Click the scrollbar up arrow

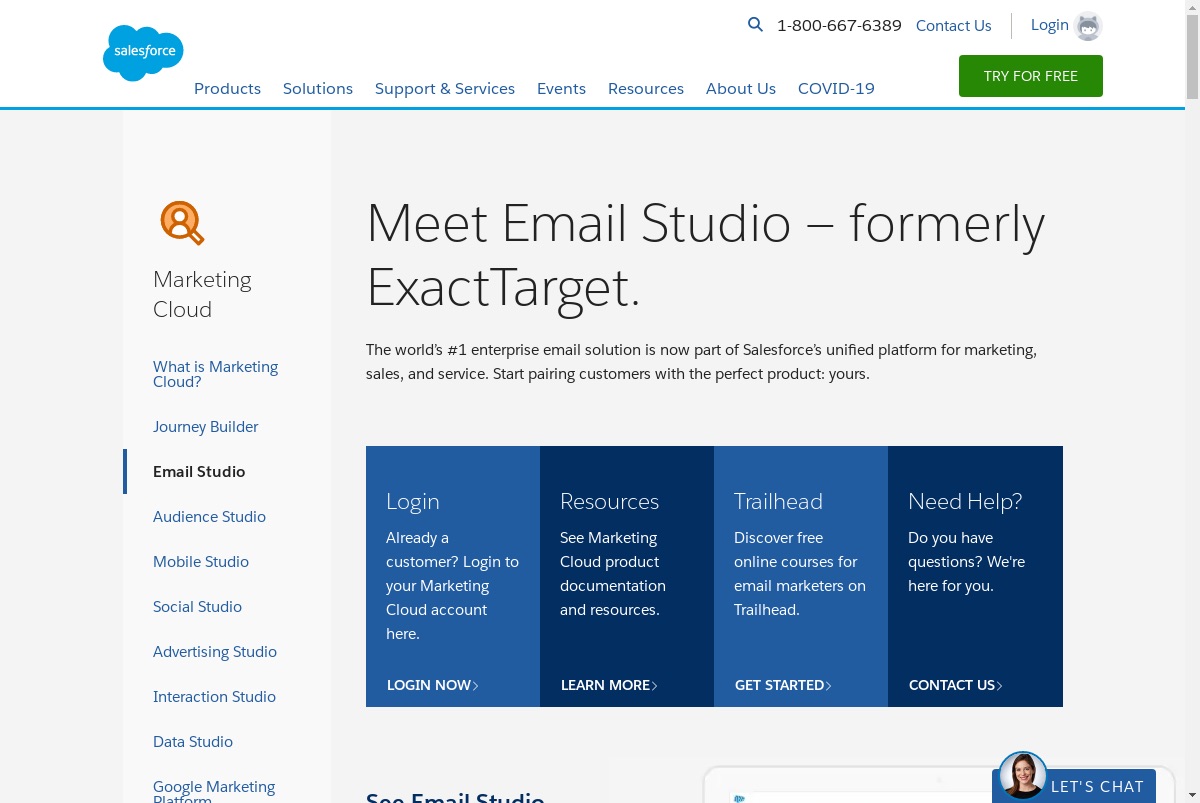(1192, 7)
